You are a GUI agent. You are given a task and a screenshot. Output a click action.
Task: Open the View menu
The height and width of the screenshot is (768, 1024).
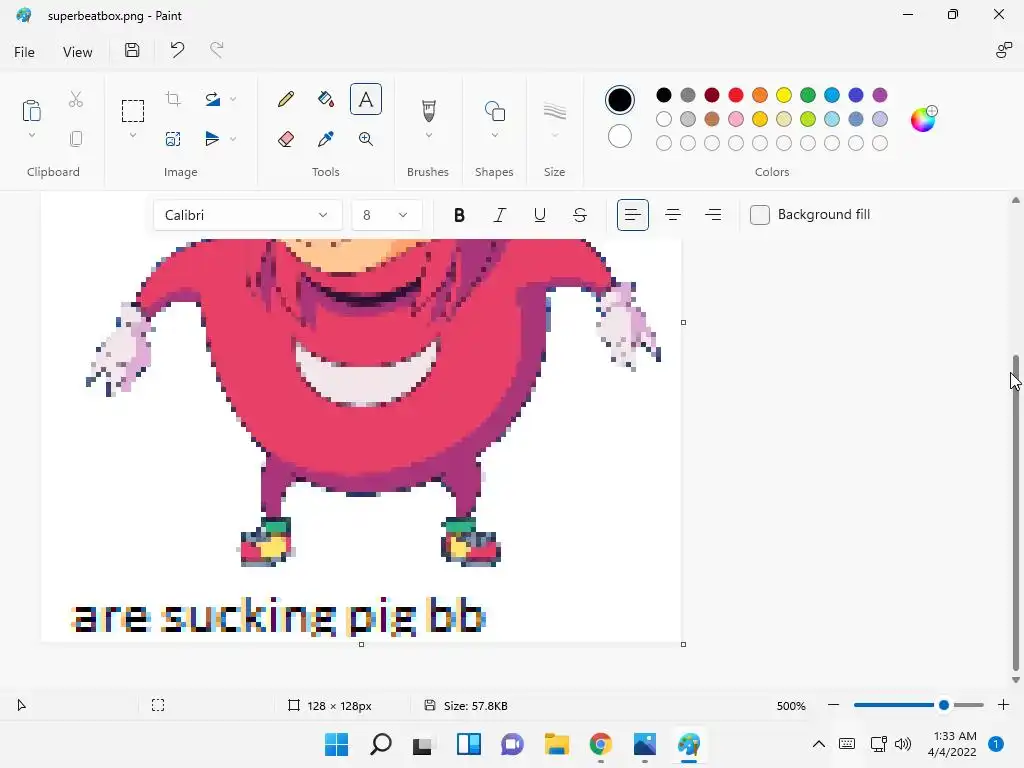[78, 52]
